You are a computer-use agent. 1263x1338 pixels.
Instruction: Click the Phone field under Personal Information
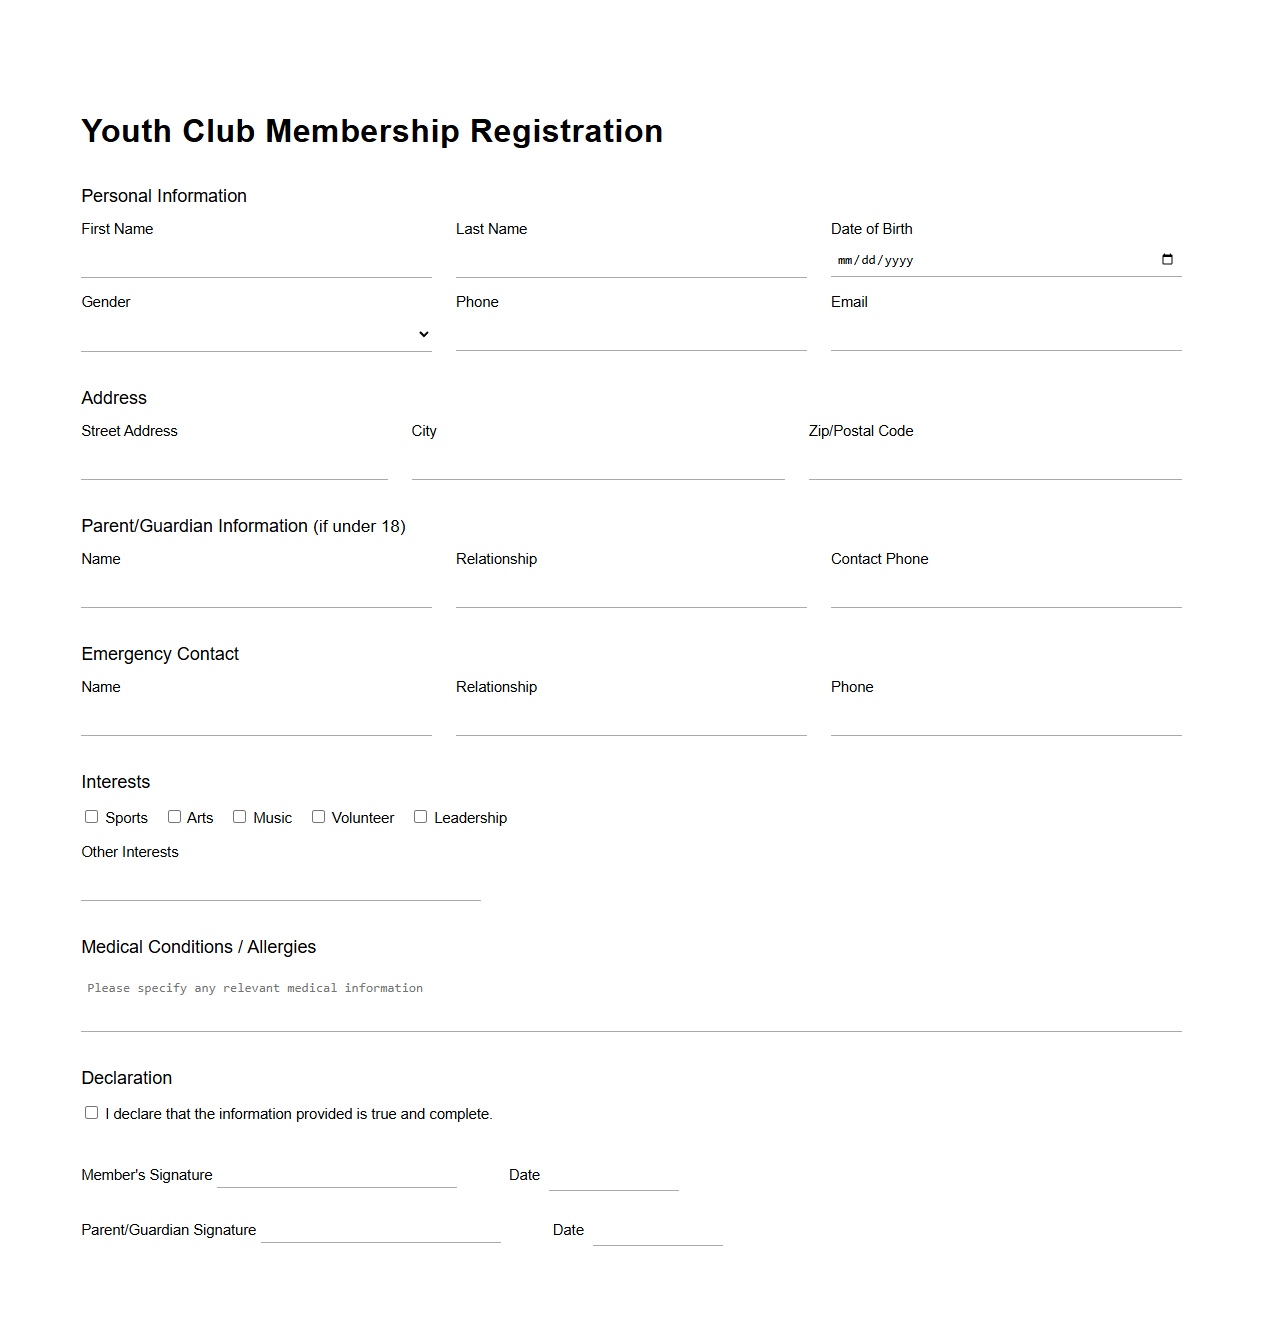(630, 338)
